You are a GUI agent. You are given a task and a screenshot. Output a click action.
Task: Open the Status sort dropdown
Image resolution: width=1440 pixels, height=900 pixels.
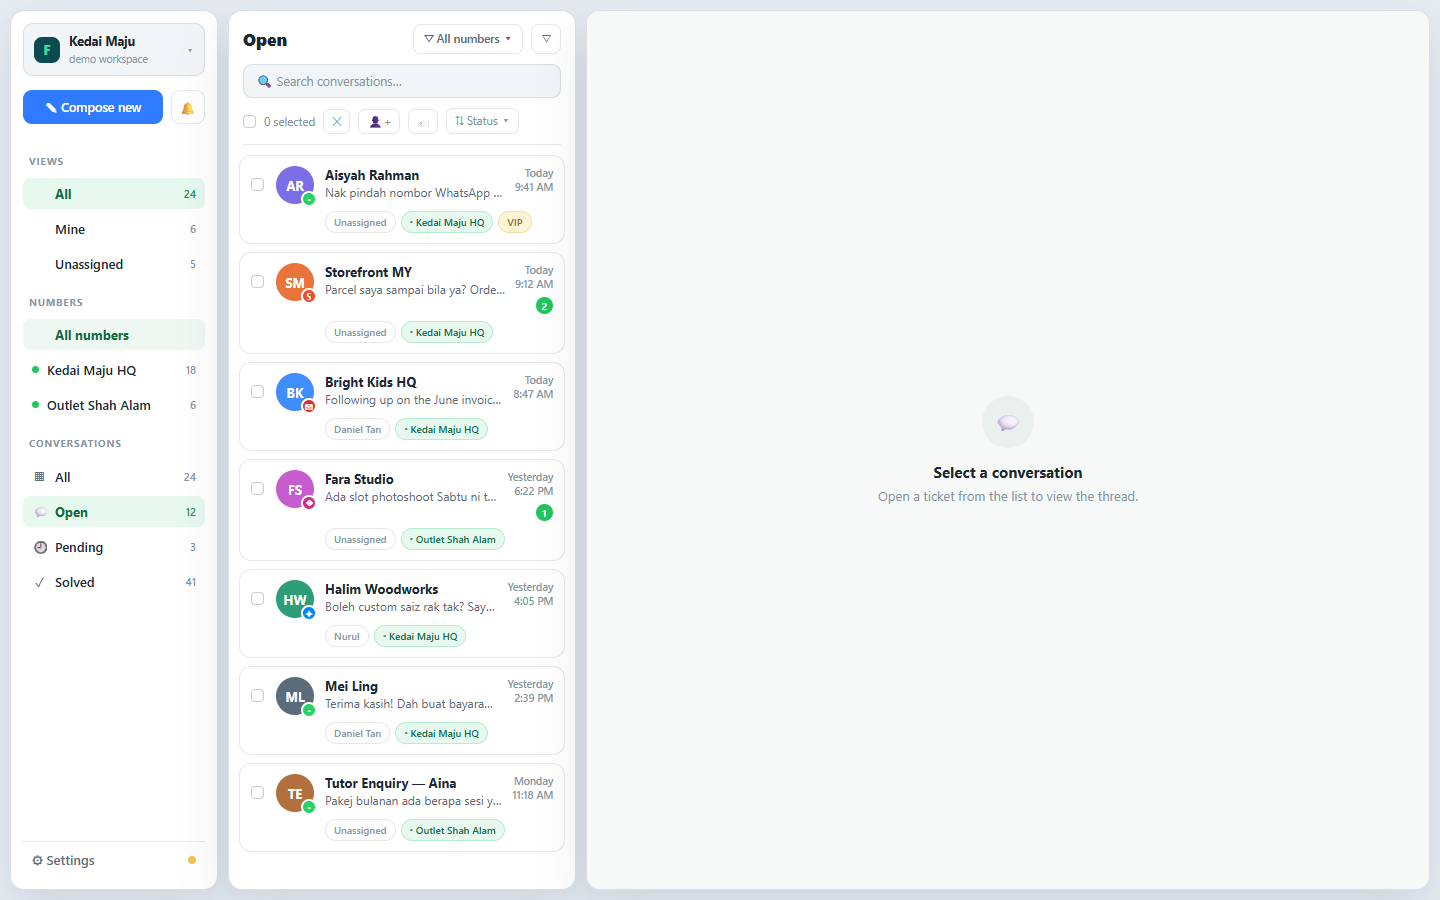coord(482,121)
